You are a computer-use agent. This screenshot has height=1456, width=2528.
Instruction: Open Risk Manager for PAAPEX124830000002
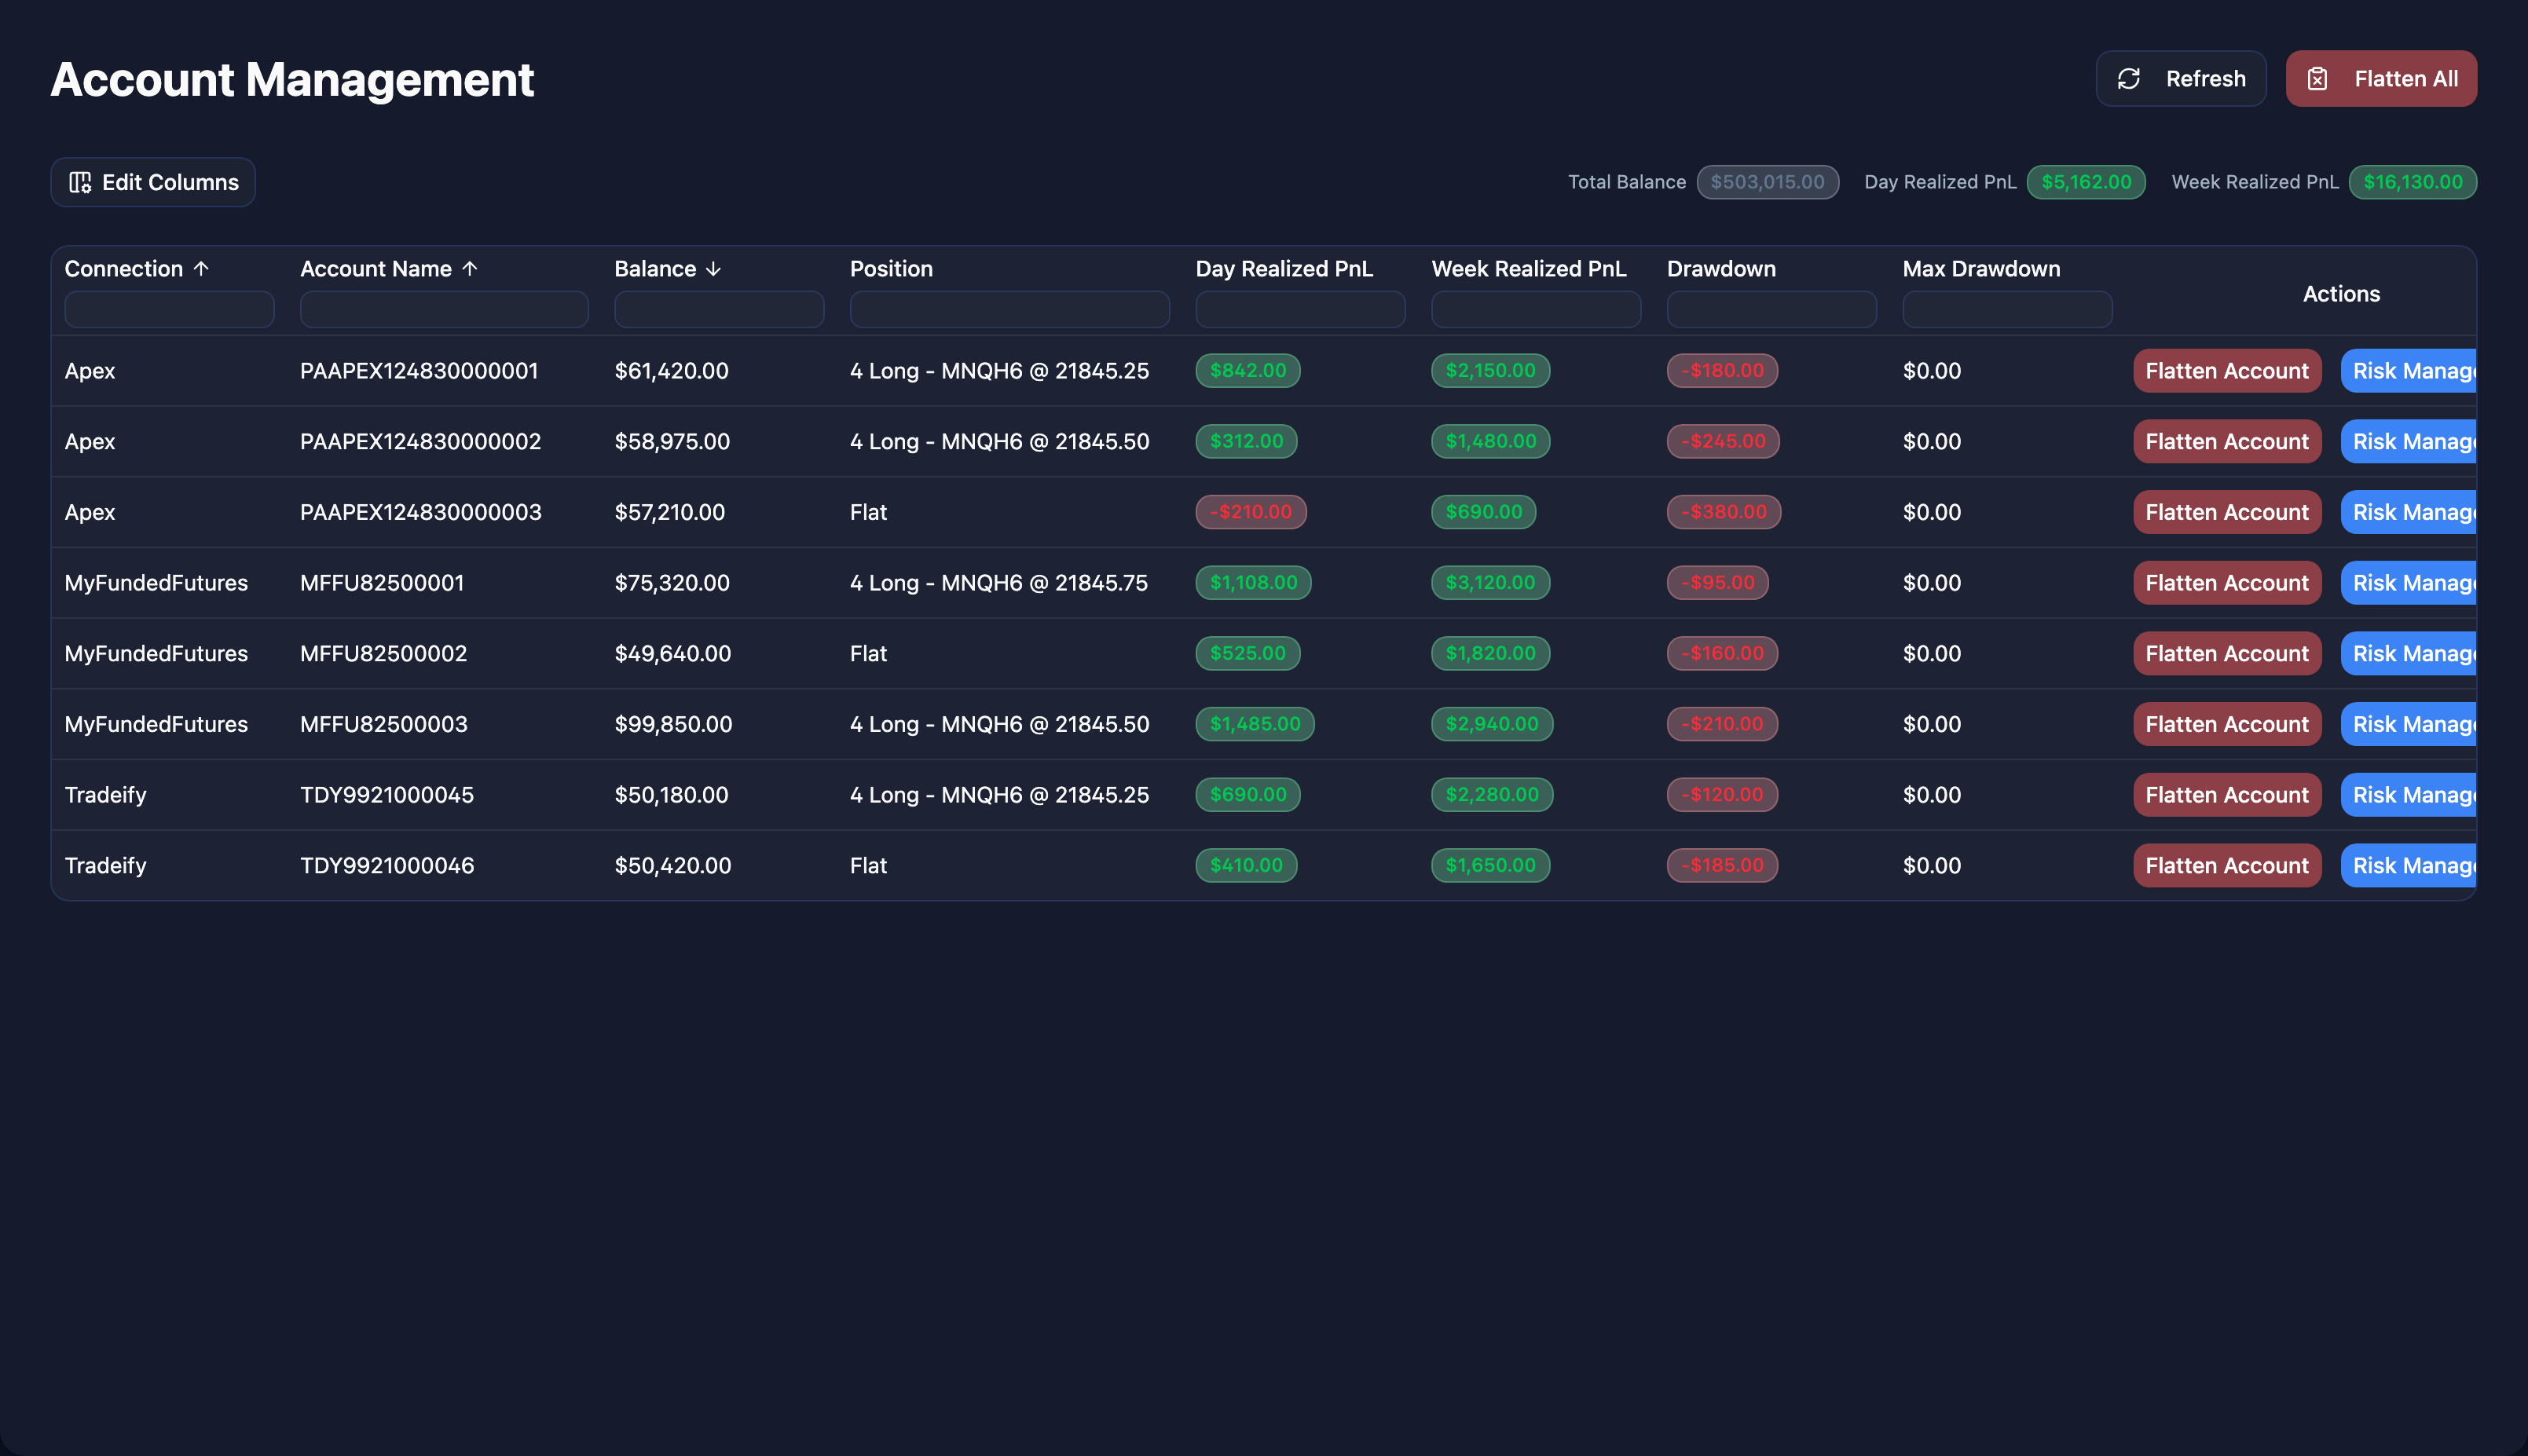(x=2408, y=442)
